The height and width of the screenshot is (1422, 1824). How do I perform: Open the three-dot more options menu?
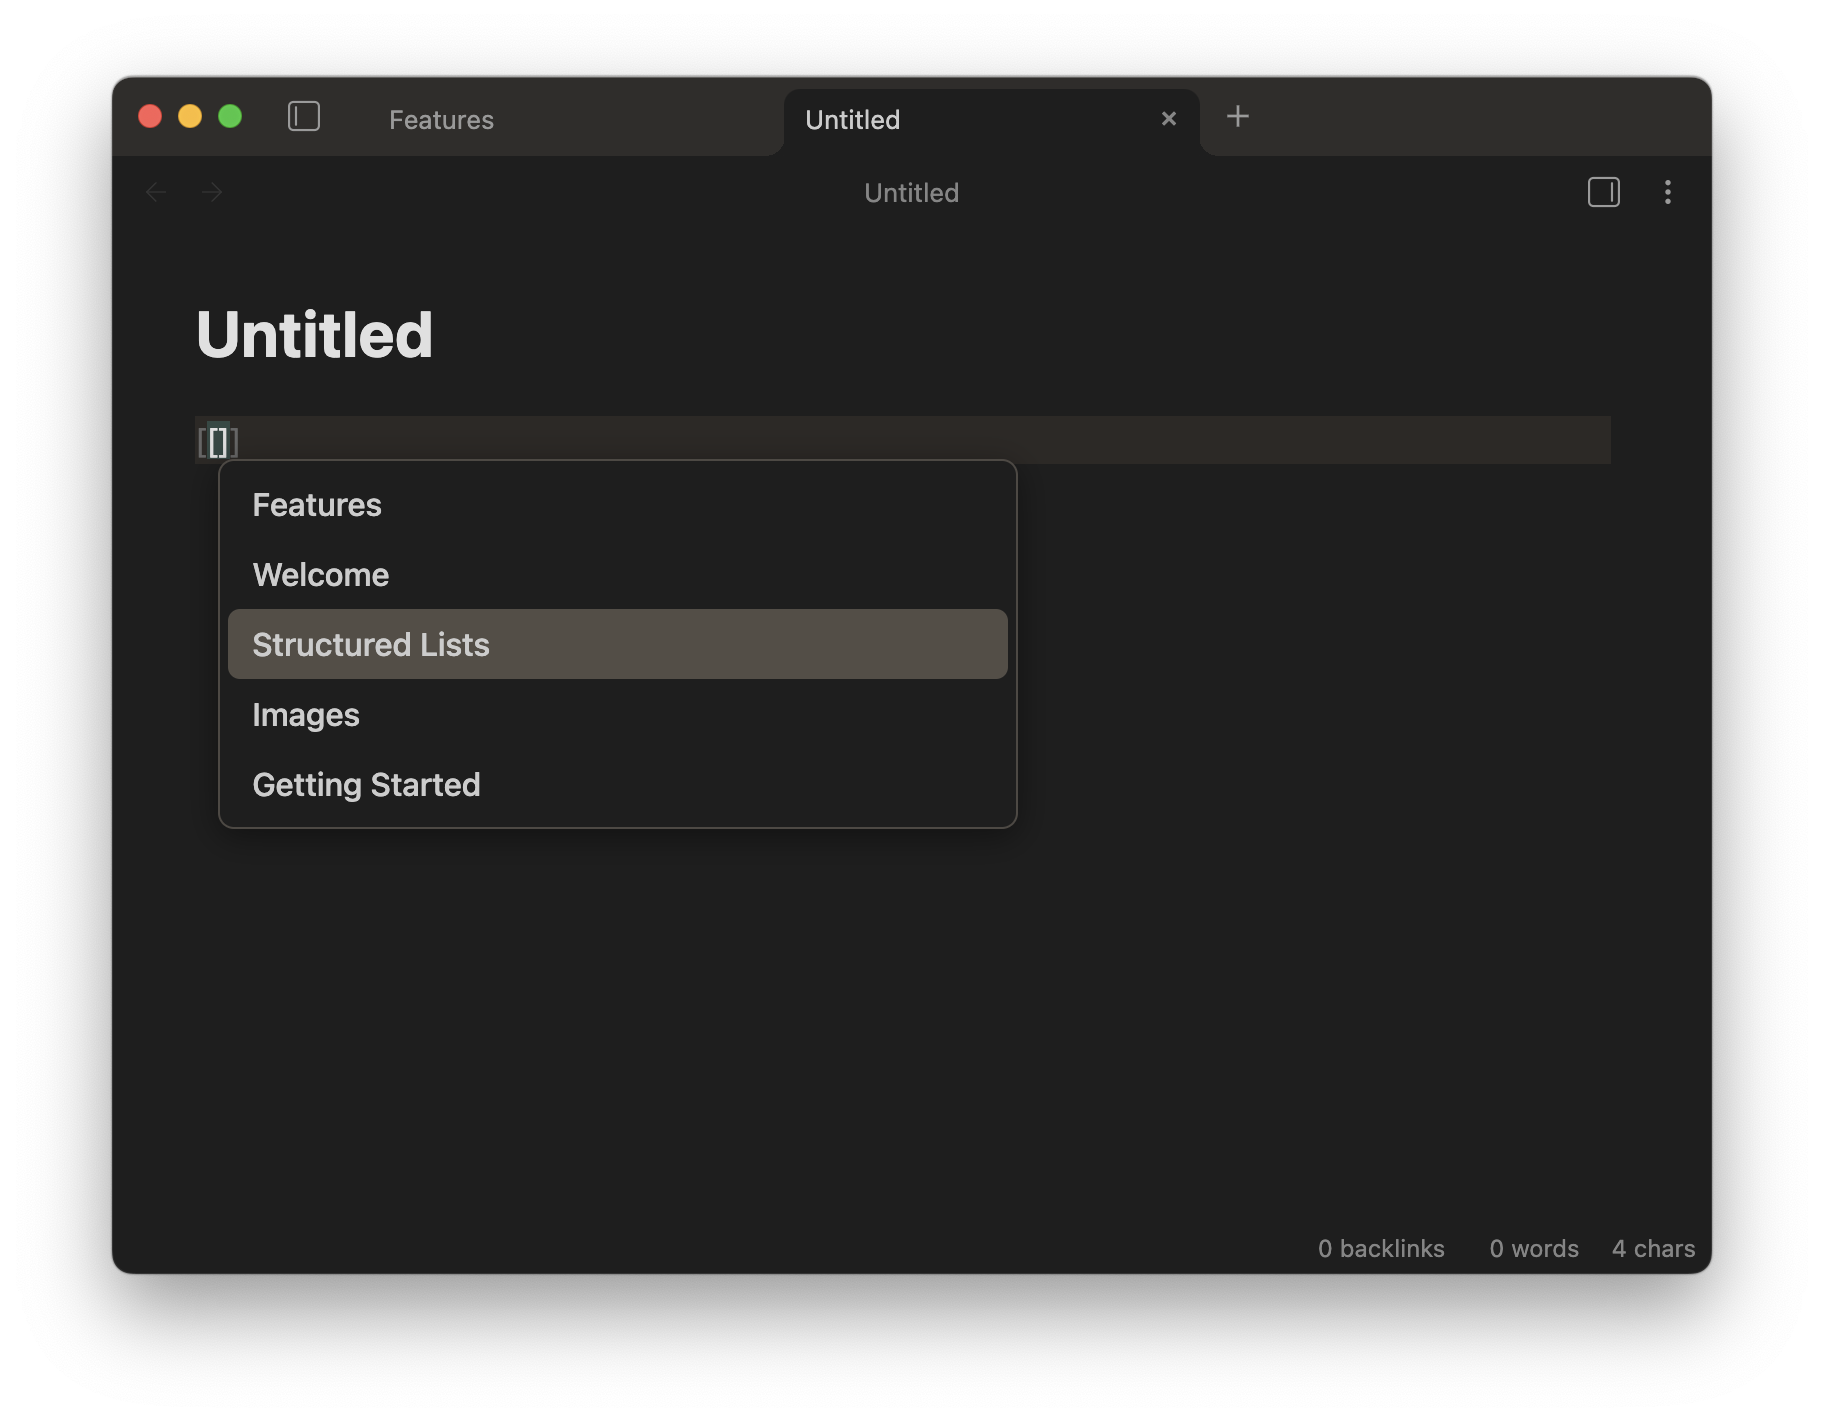[1667, 192]
